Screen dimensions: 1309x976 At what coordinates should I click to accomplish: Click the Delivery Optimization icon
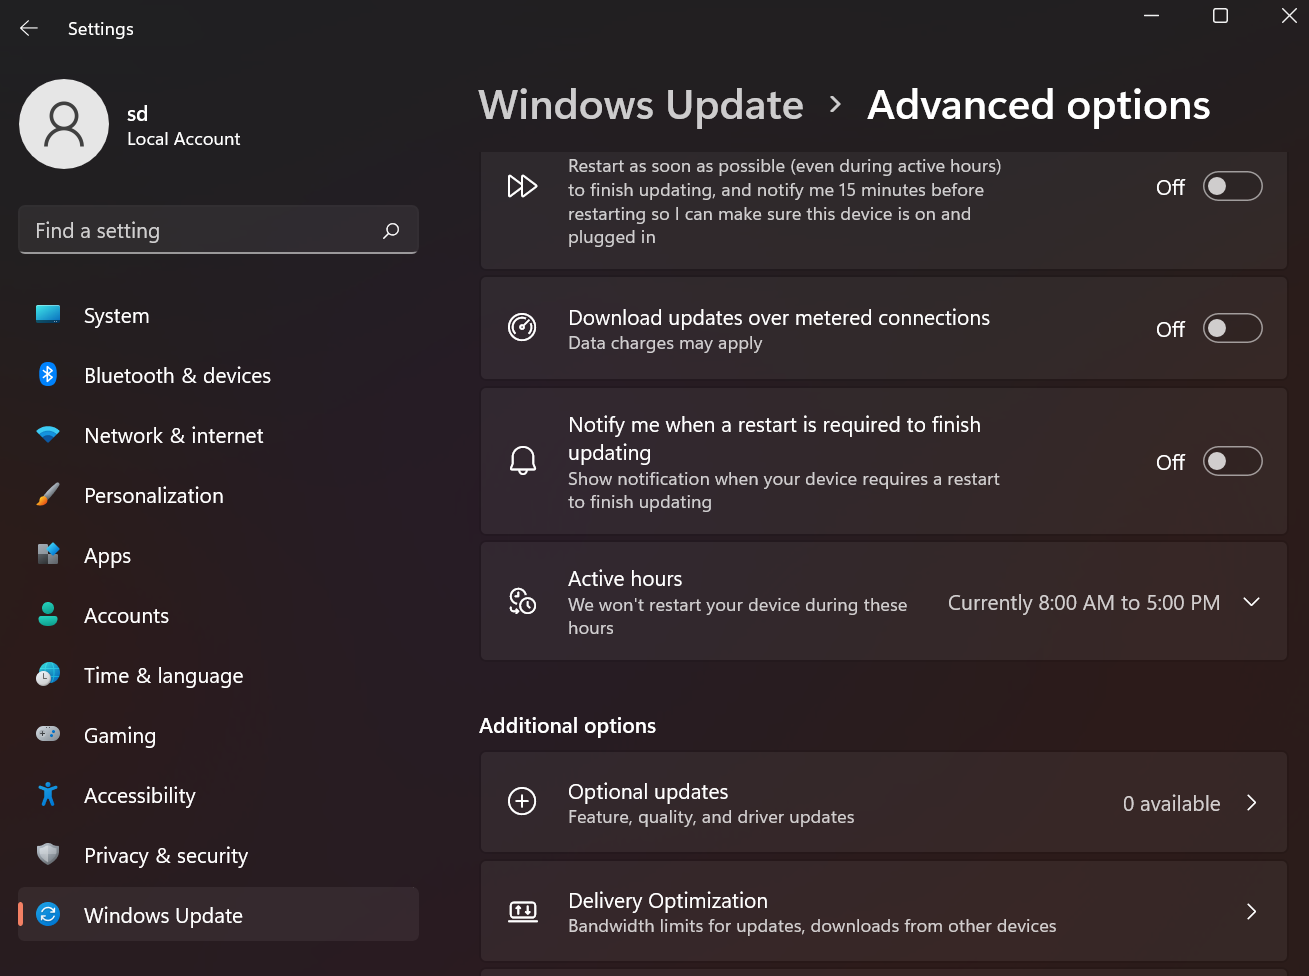click(x=522, y=911)
